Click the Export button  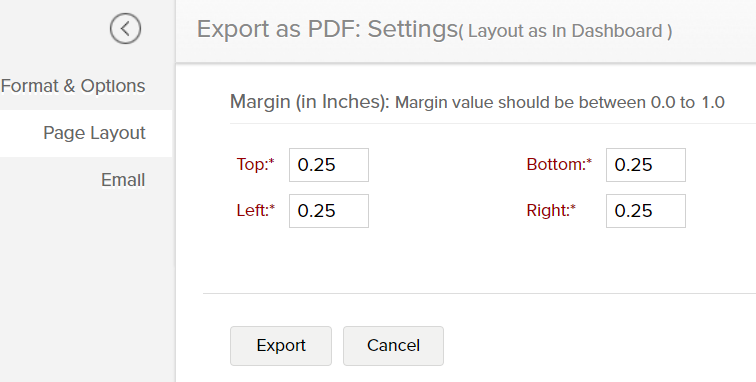281,346
